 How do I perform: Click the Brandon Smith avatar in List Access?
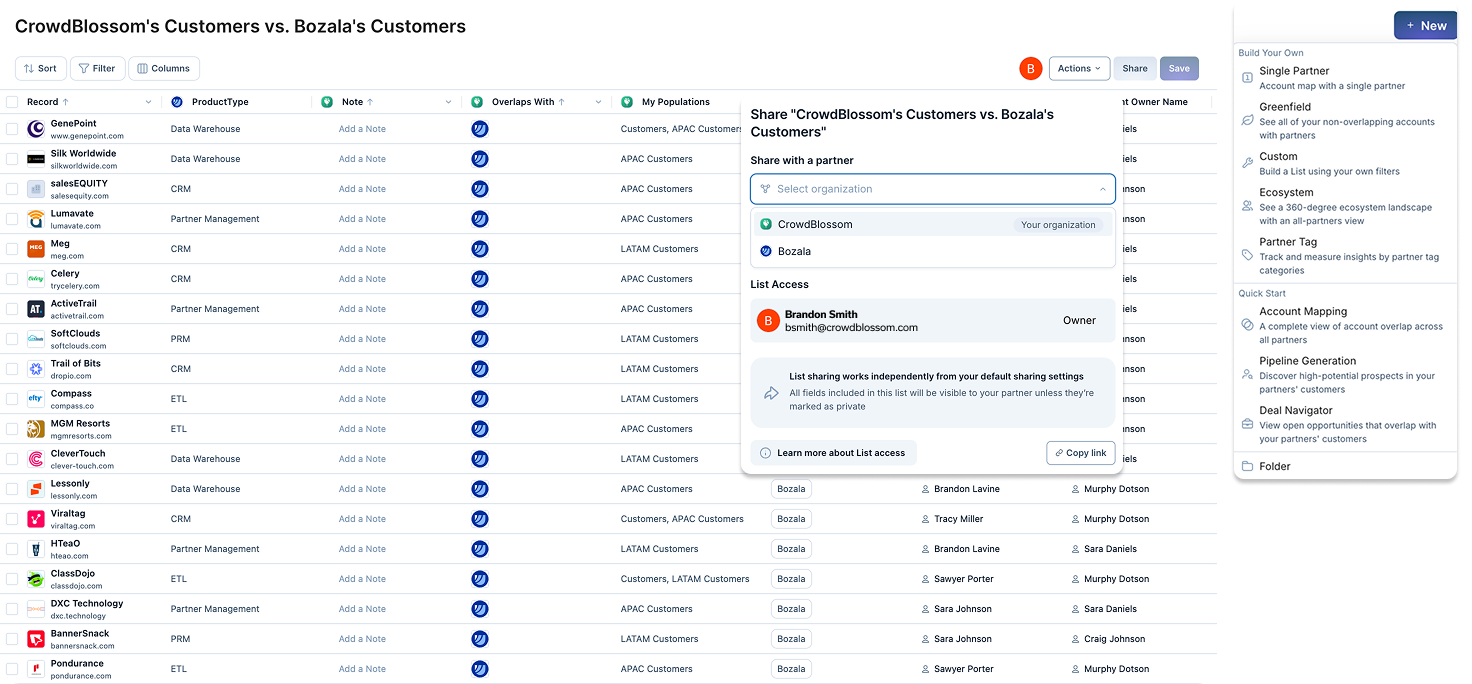coord(768,321)
